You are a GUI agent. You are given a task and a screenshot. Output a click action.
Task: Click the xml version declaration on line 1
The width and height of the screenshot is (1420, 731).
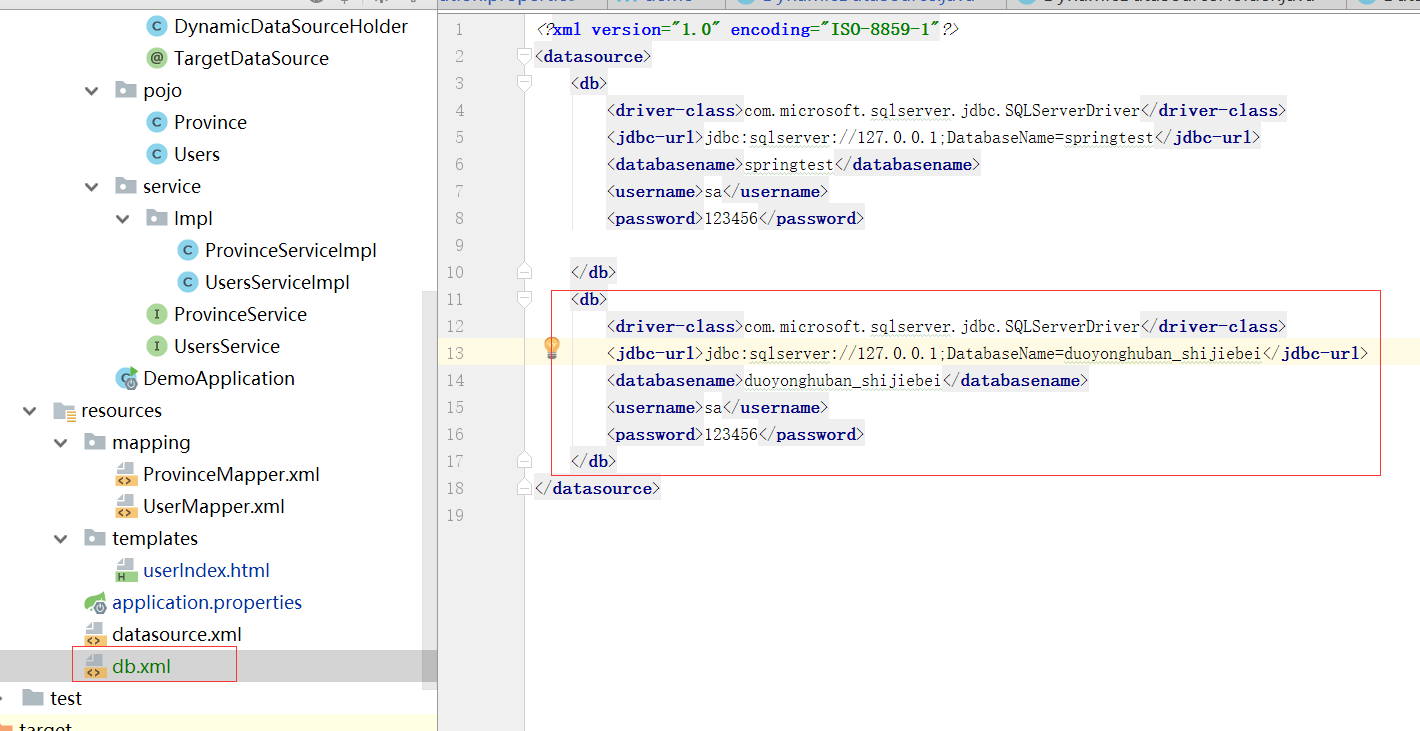coord(747,29)
